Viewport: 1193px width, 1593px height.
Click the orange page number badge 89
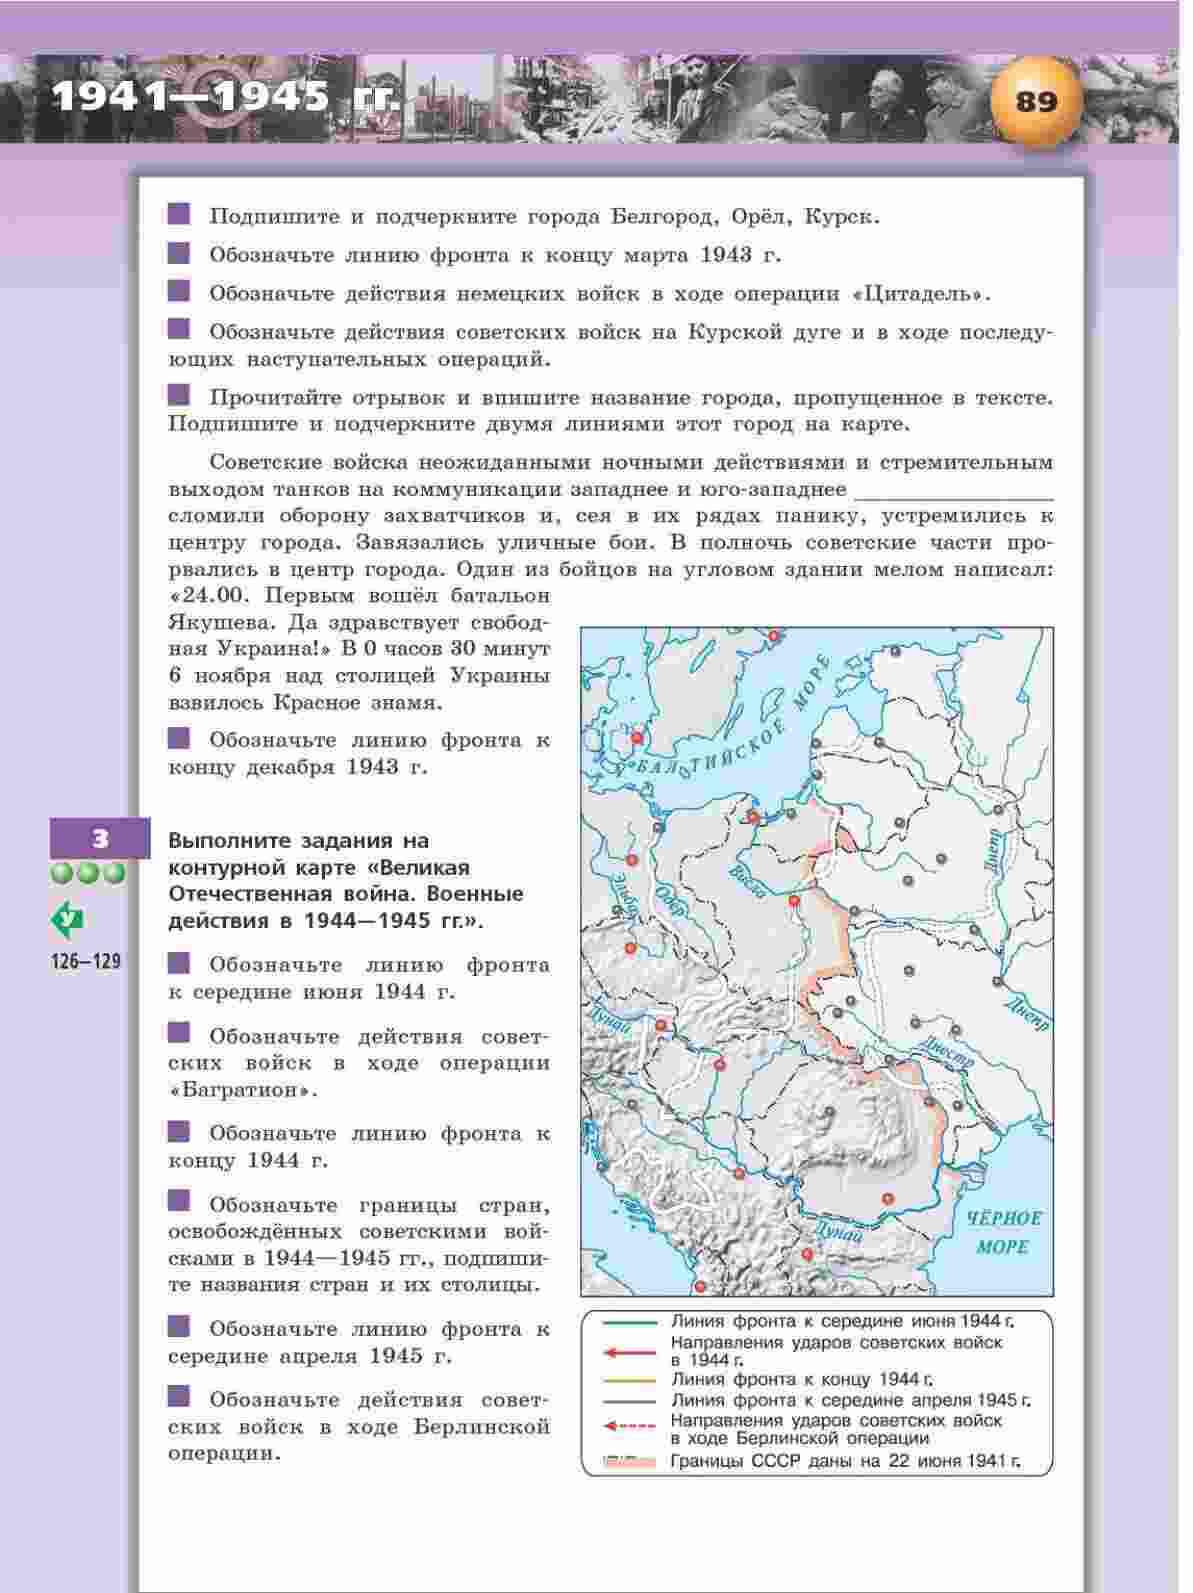(1036, 102)
